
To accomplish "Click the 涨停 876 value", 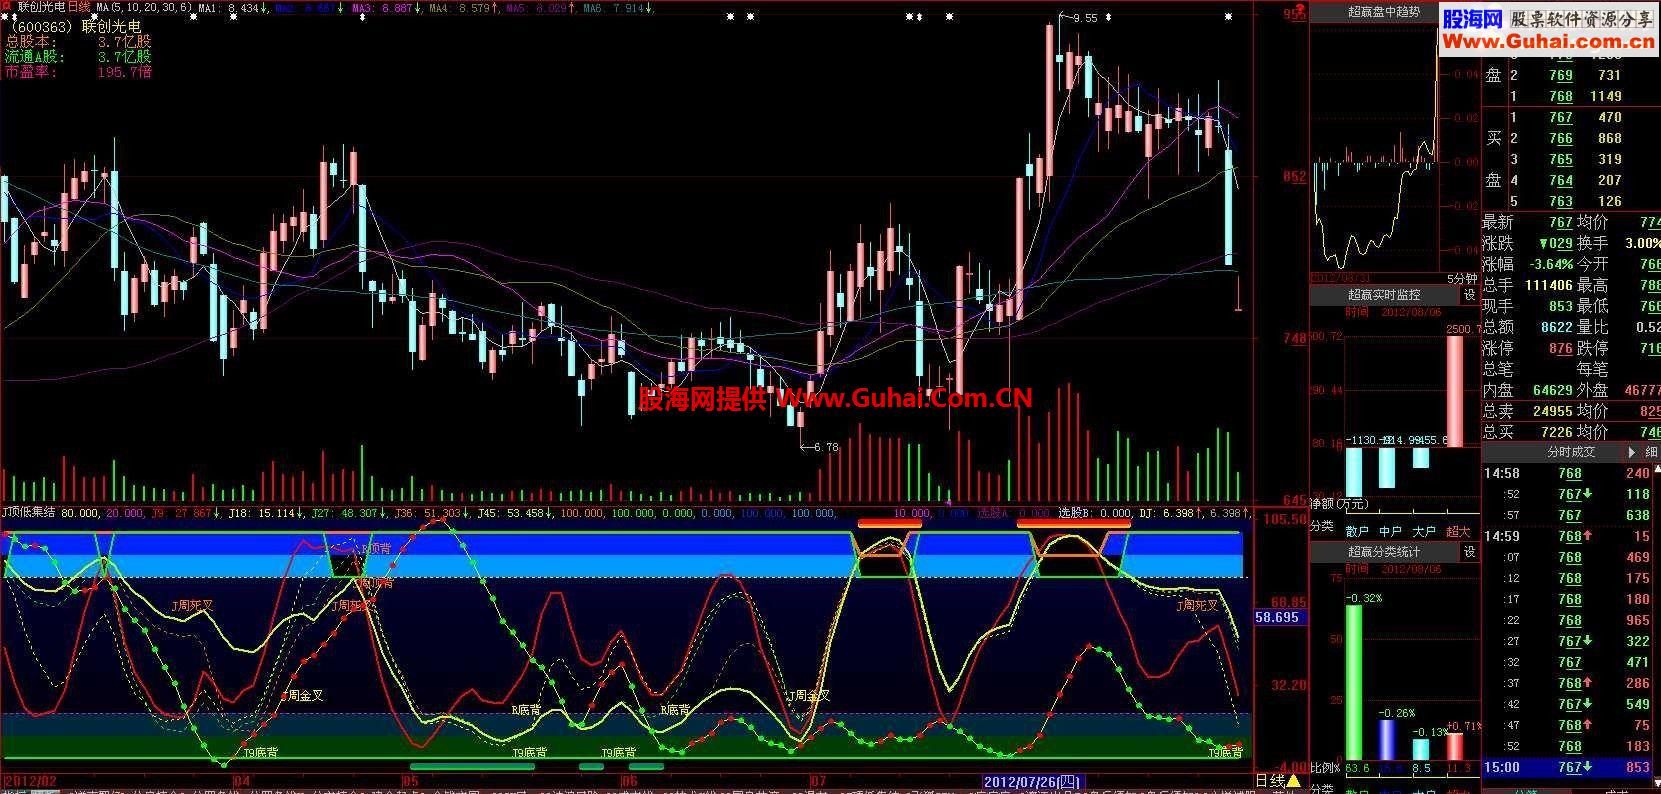I will click(x=1561, y=348).
